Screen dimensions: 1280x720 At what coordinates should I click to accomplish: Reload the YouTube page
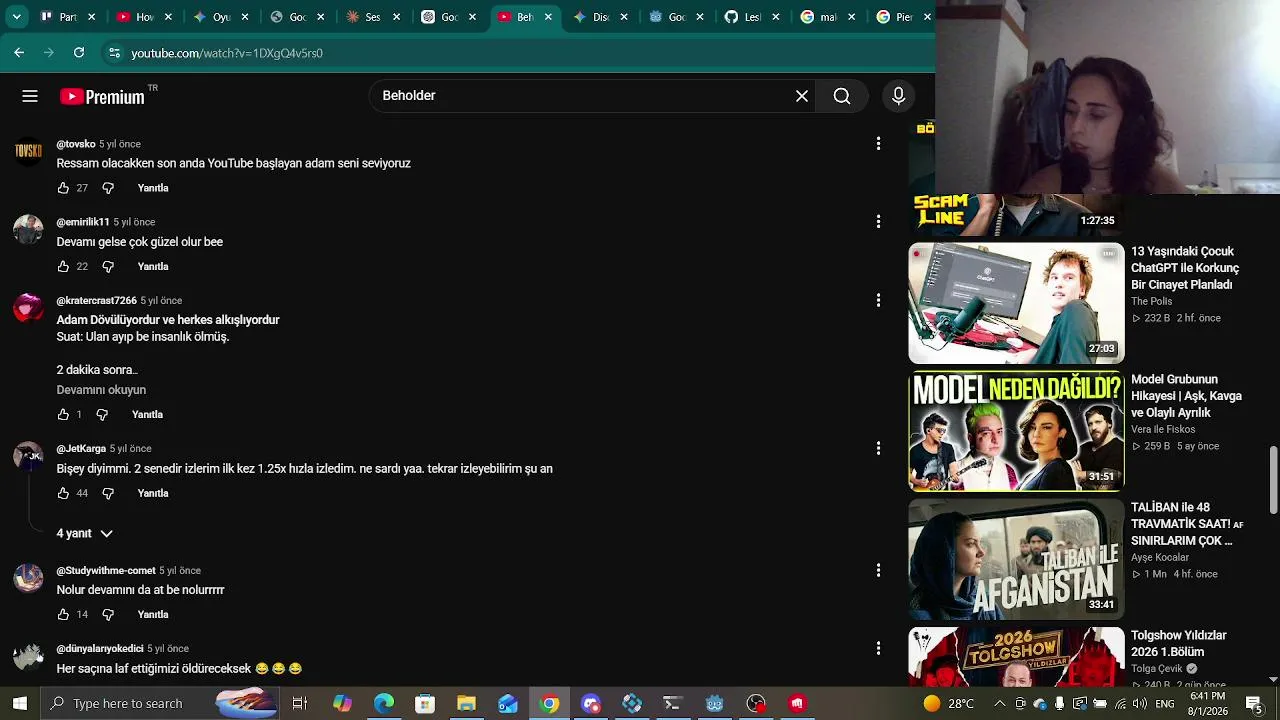[x=79, y=53]
